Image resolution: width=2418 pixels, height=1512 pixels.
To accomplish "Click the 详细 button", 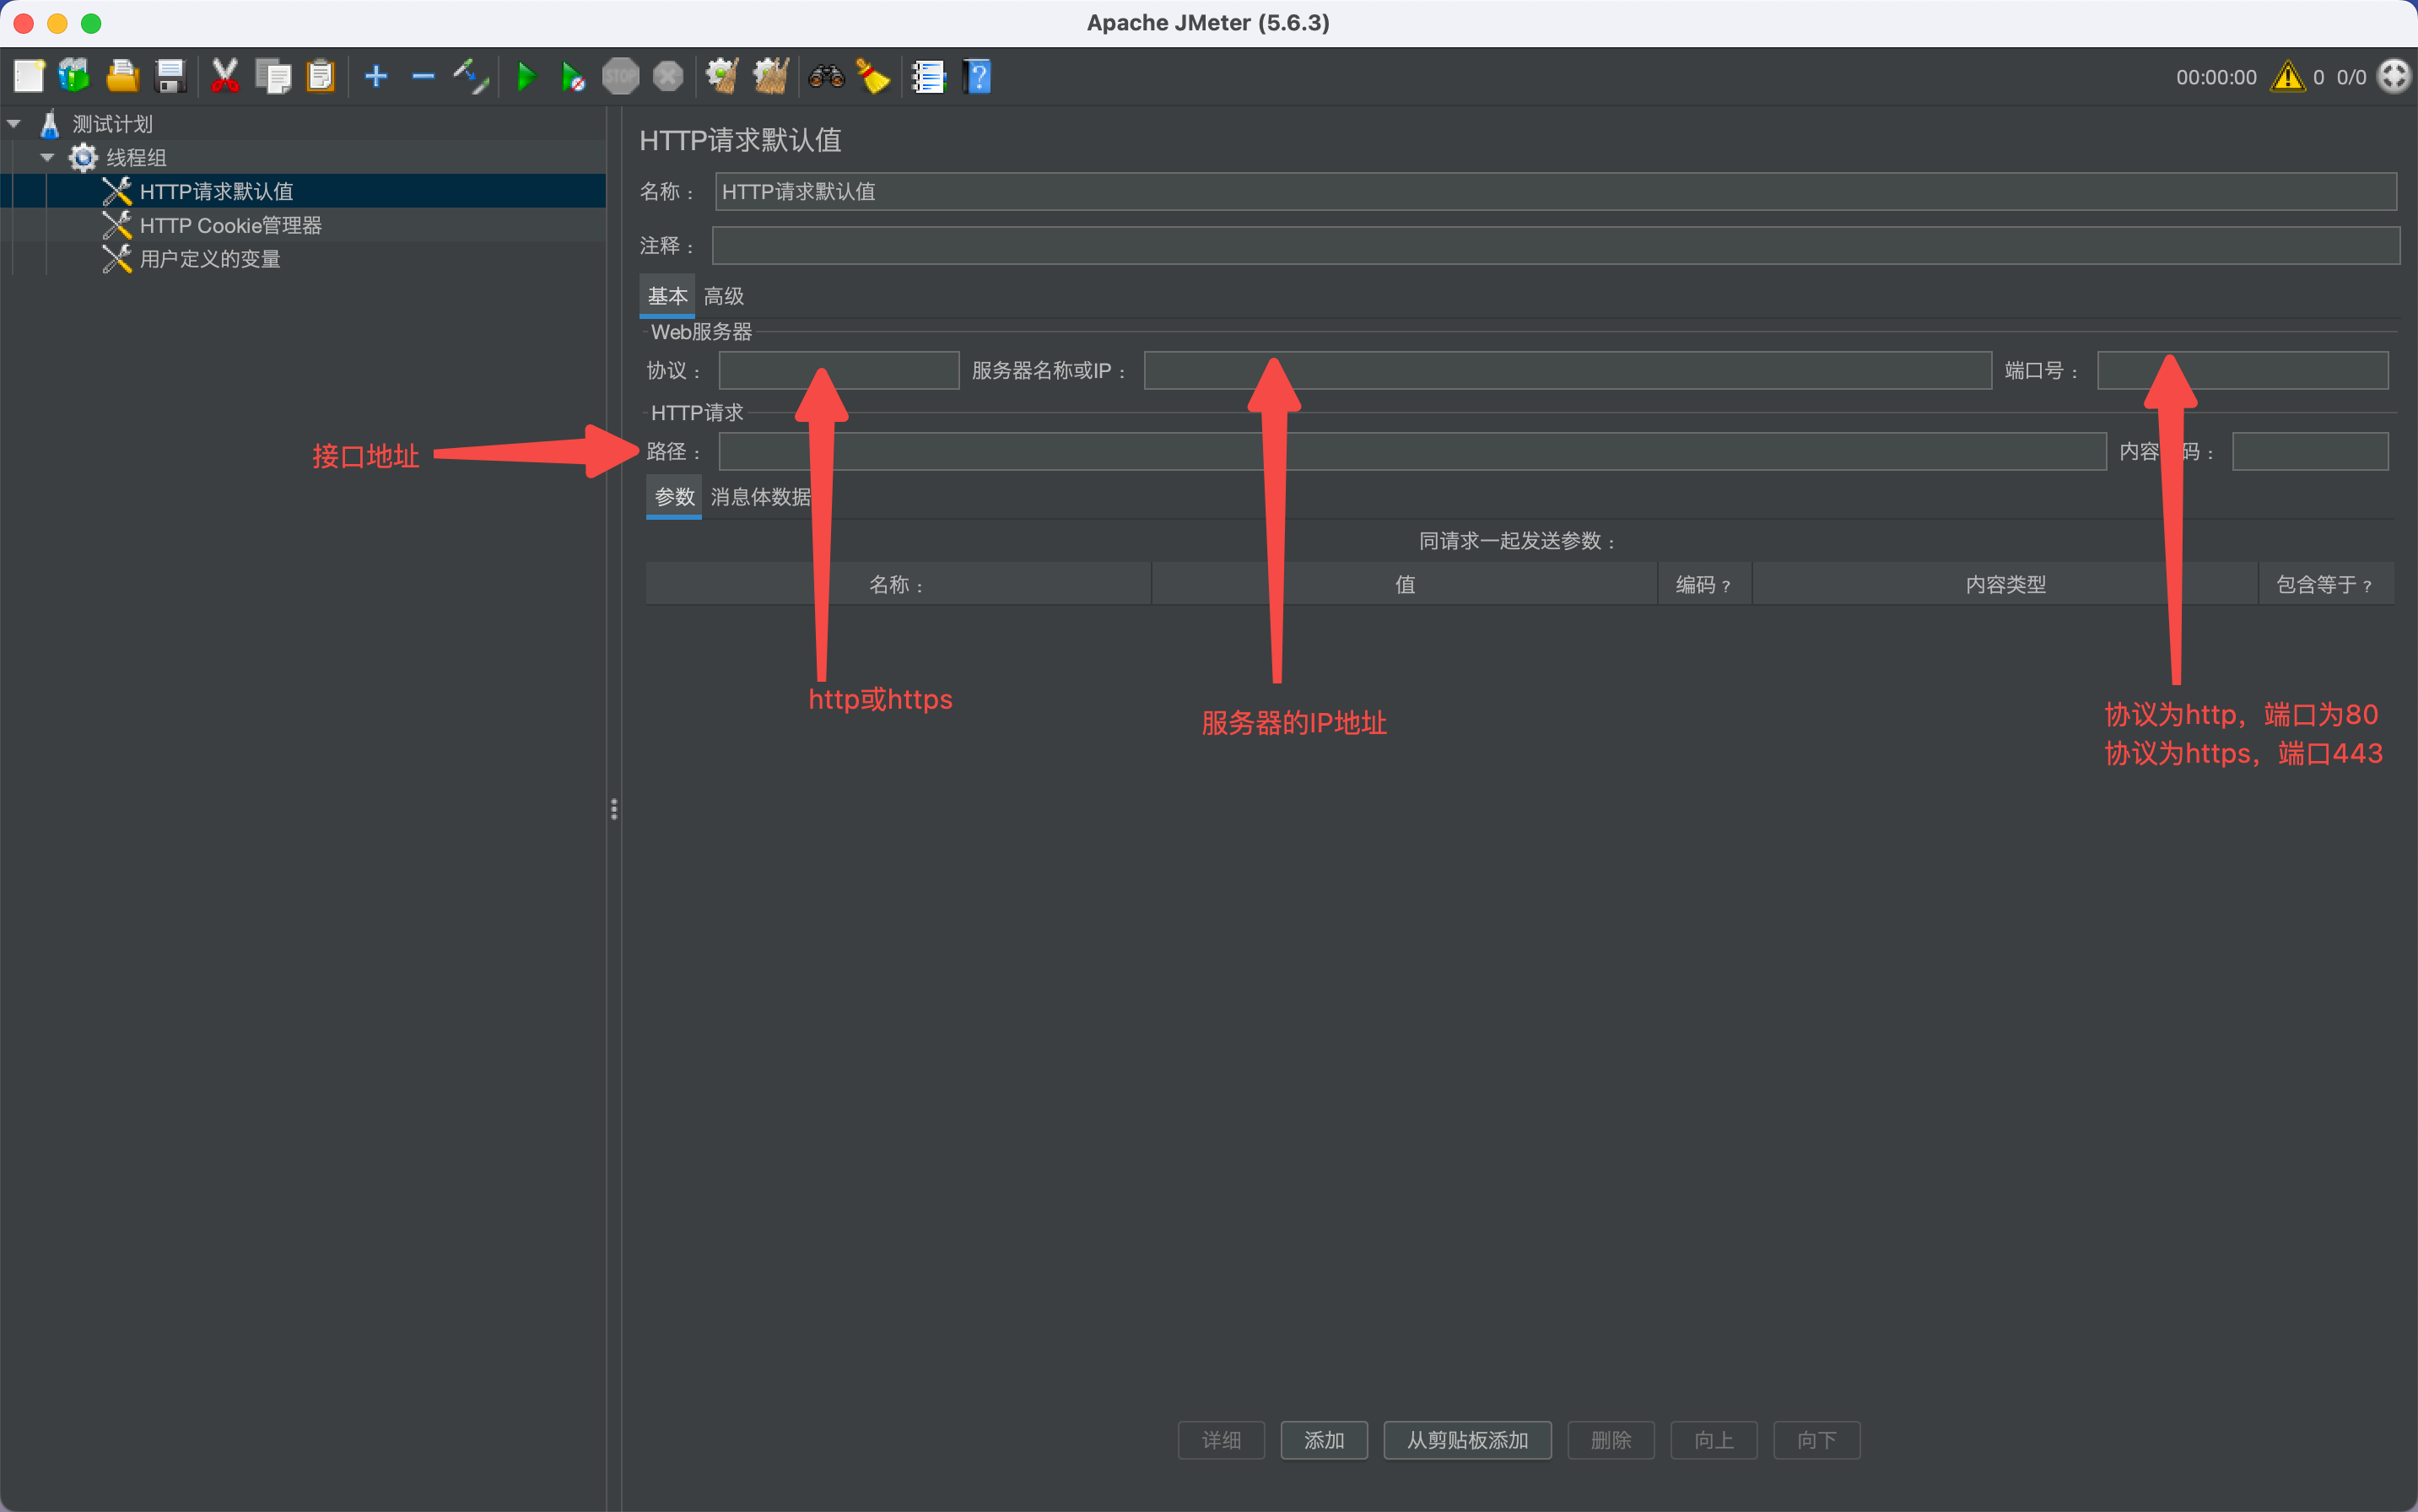I will click(1221, 1440).
